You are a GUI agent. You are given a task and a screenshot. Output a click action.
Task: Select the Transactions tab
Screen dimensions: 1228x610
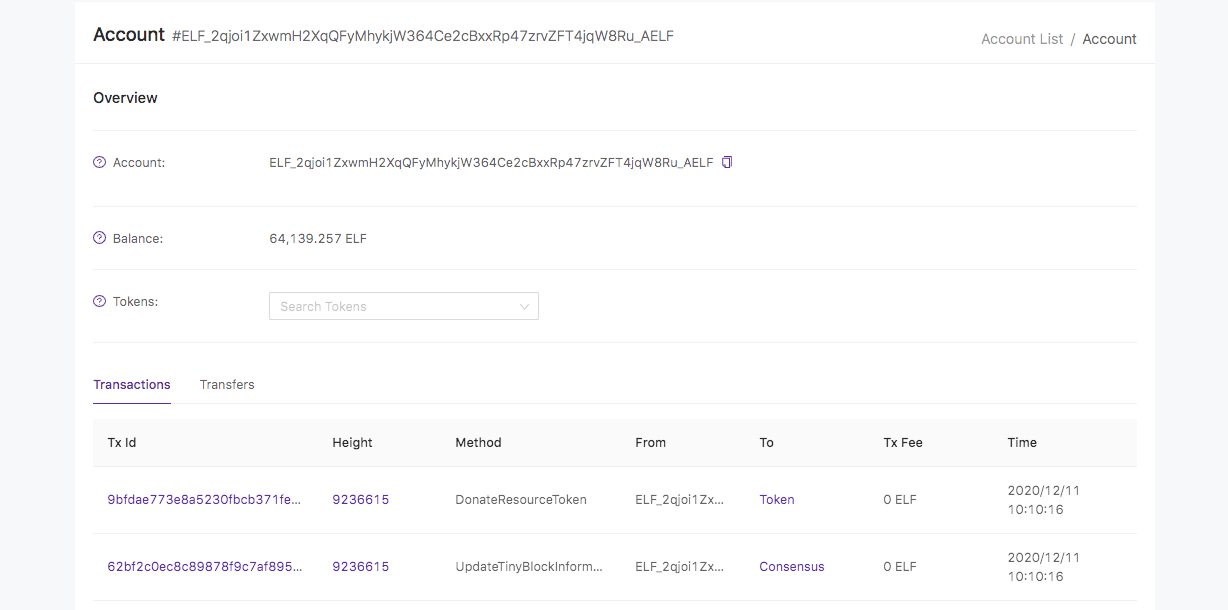click(x=132, y=385)
